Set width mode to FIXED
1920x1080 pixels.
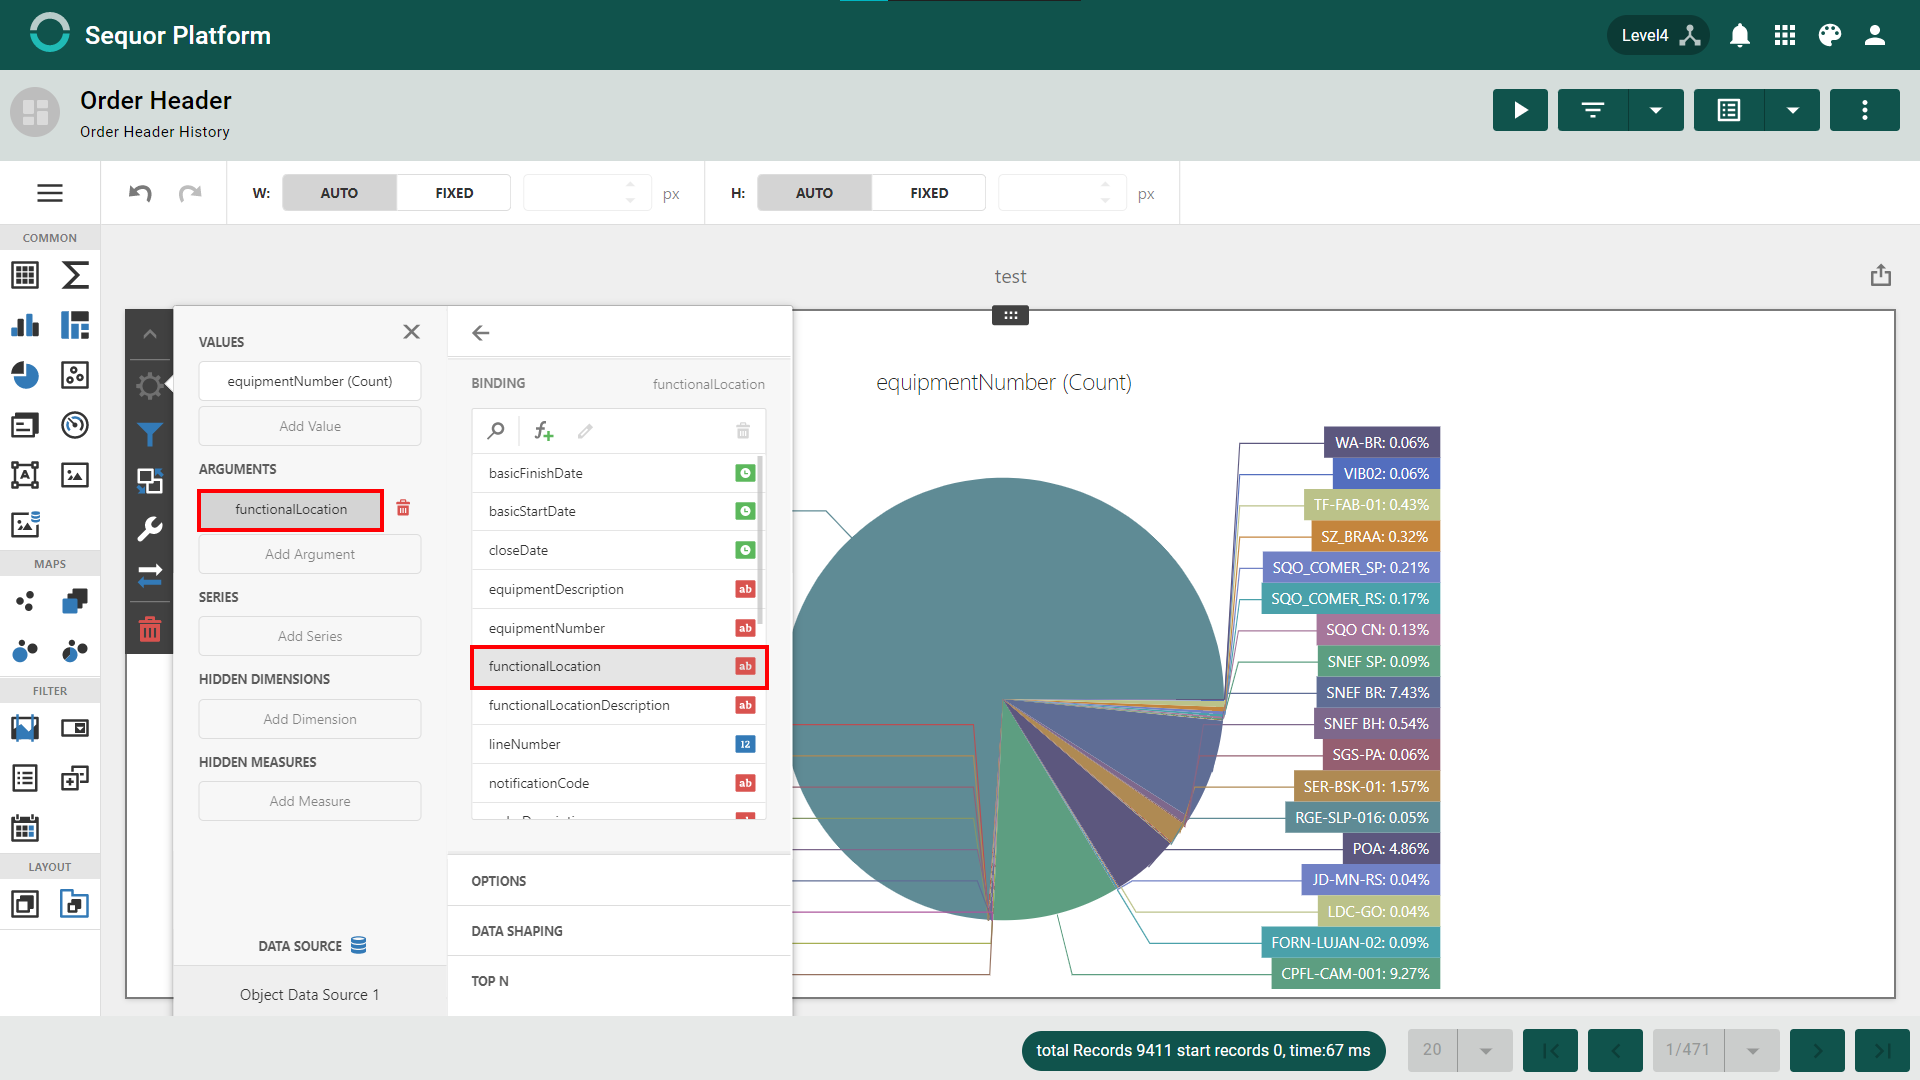(x=454, y=193)
